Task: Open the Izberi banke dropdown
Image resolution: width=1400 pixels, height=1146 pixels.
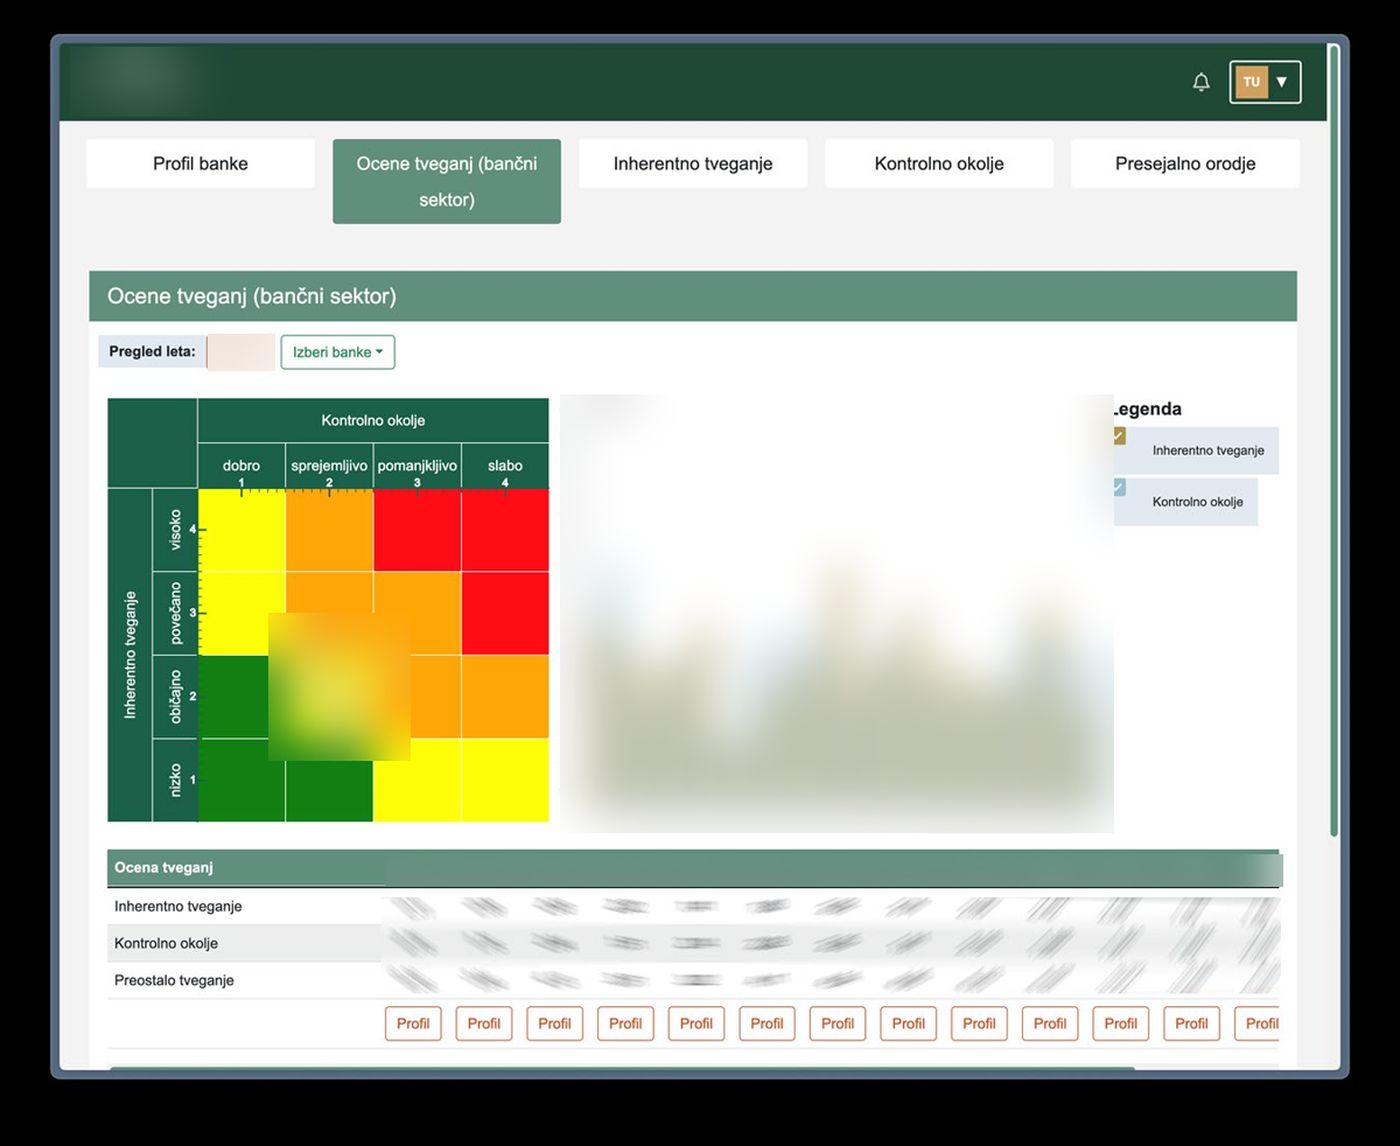Action: pyautogui.click(x=338, y=352)
